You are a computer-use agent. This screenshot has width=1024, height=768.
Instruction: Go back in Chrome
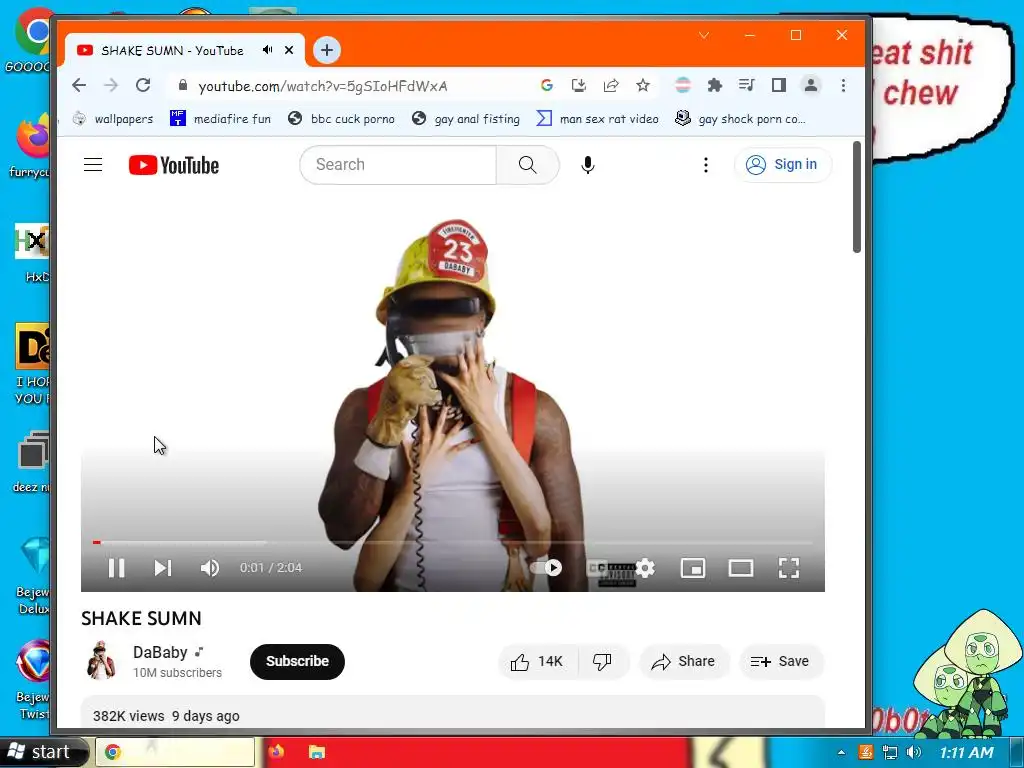tap(79, 86)
